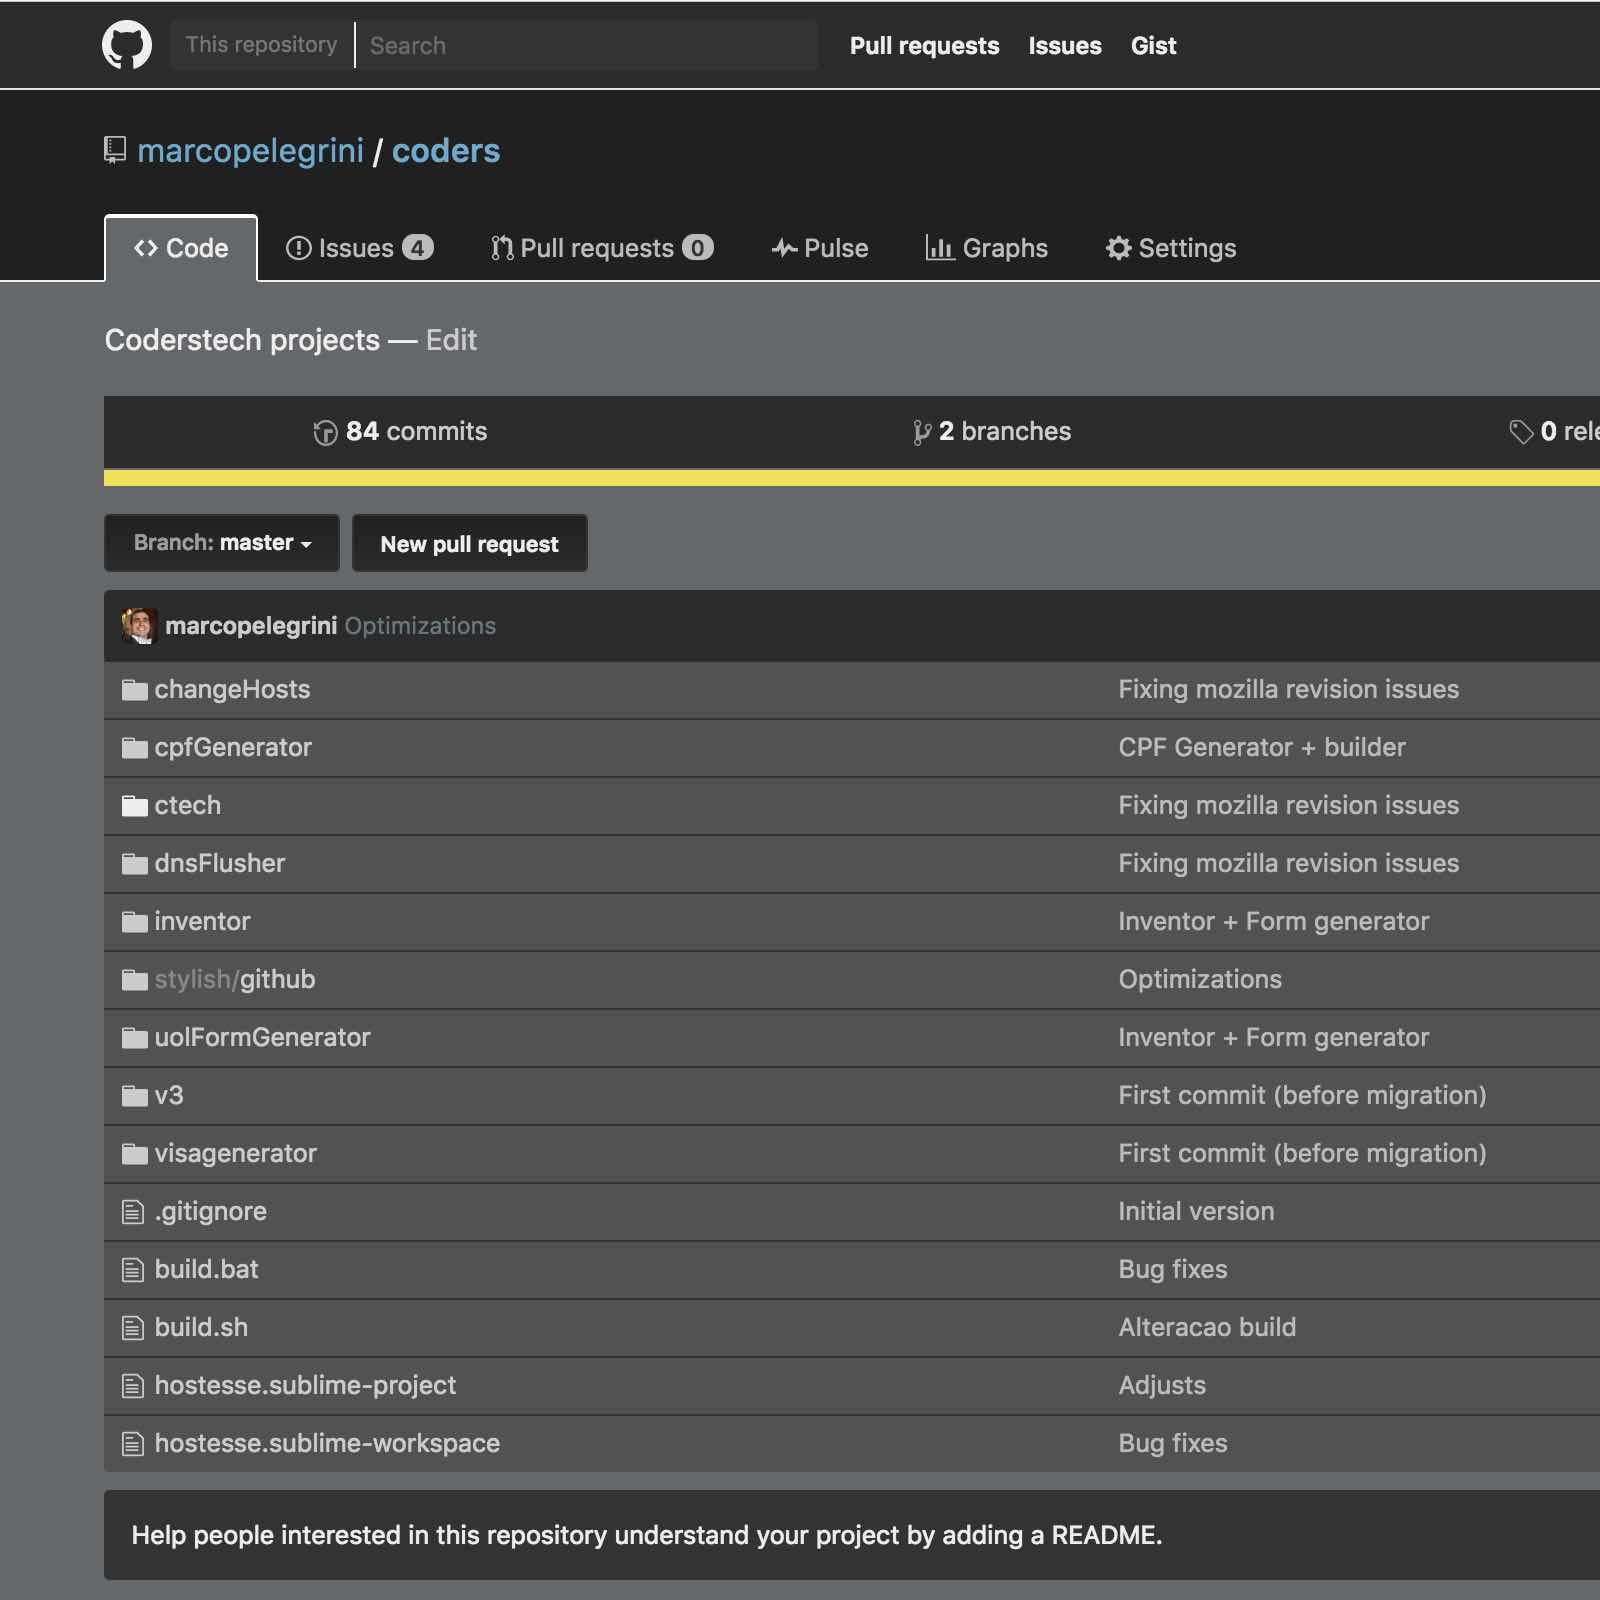Image resolution: width=1600 pixels, height=1600 pixels.
Task: Click the build.bat file icon
Action: click(133, 1270)
